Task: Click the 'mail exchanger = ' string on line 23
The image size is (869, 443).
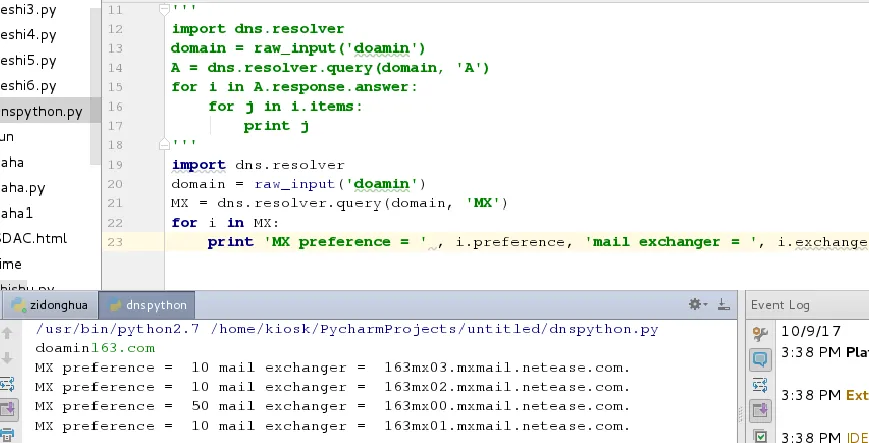Action: tap(674, 242)
